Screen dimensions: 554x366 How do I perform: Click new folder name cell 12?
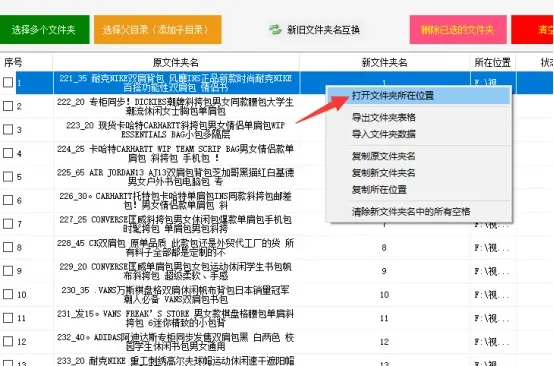tap(384, 342)
